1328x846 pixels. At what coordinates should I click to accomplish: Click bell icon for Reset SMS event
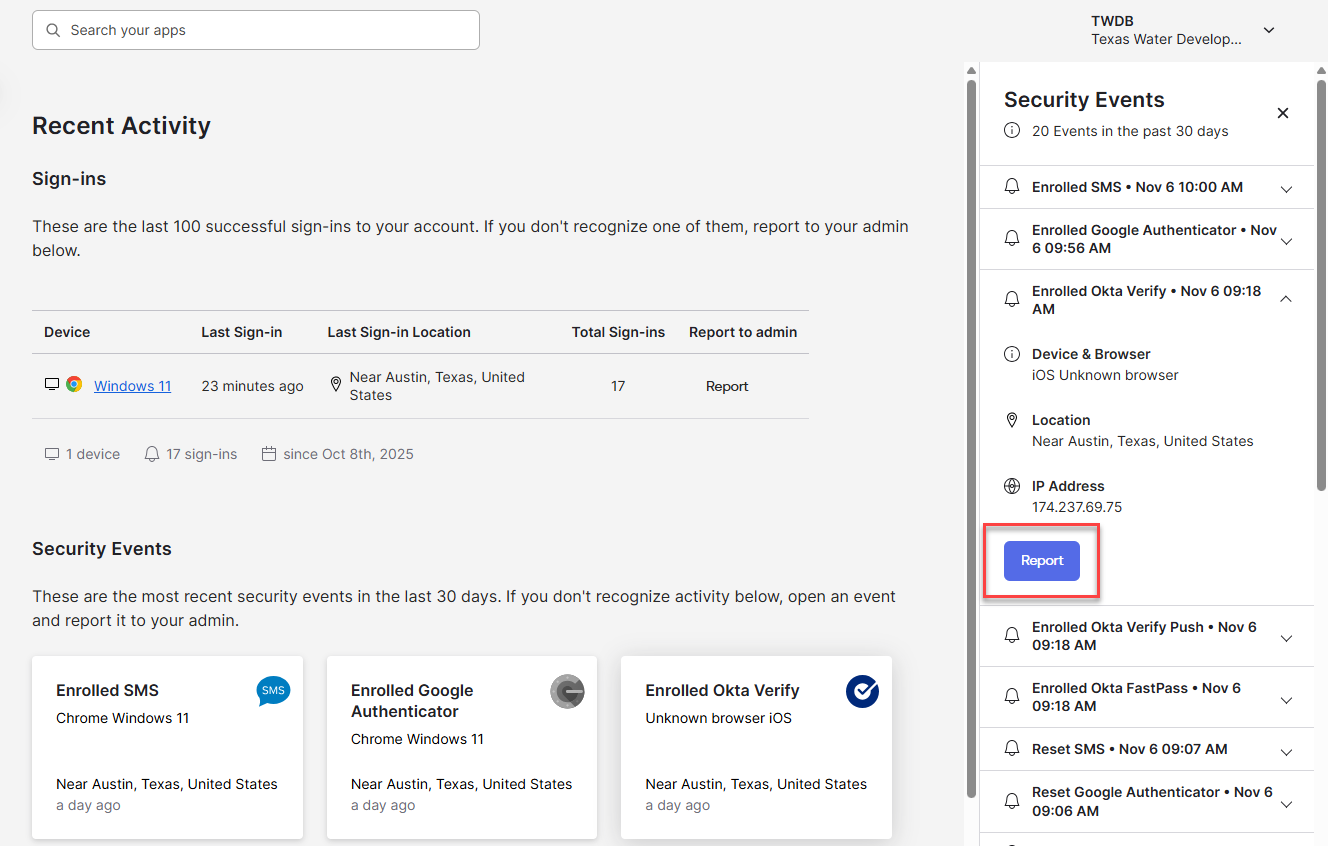pyautogui.click(x=1012, y=749)
